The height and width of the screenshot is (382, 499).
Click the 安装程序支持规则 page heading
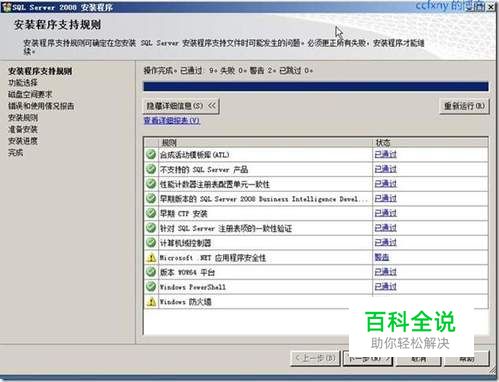[57, 25]
